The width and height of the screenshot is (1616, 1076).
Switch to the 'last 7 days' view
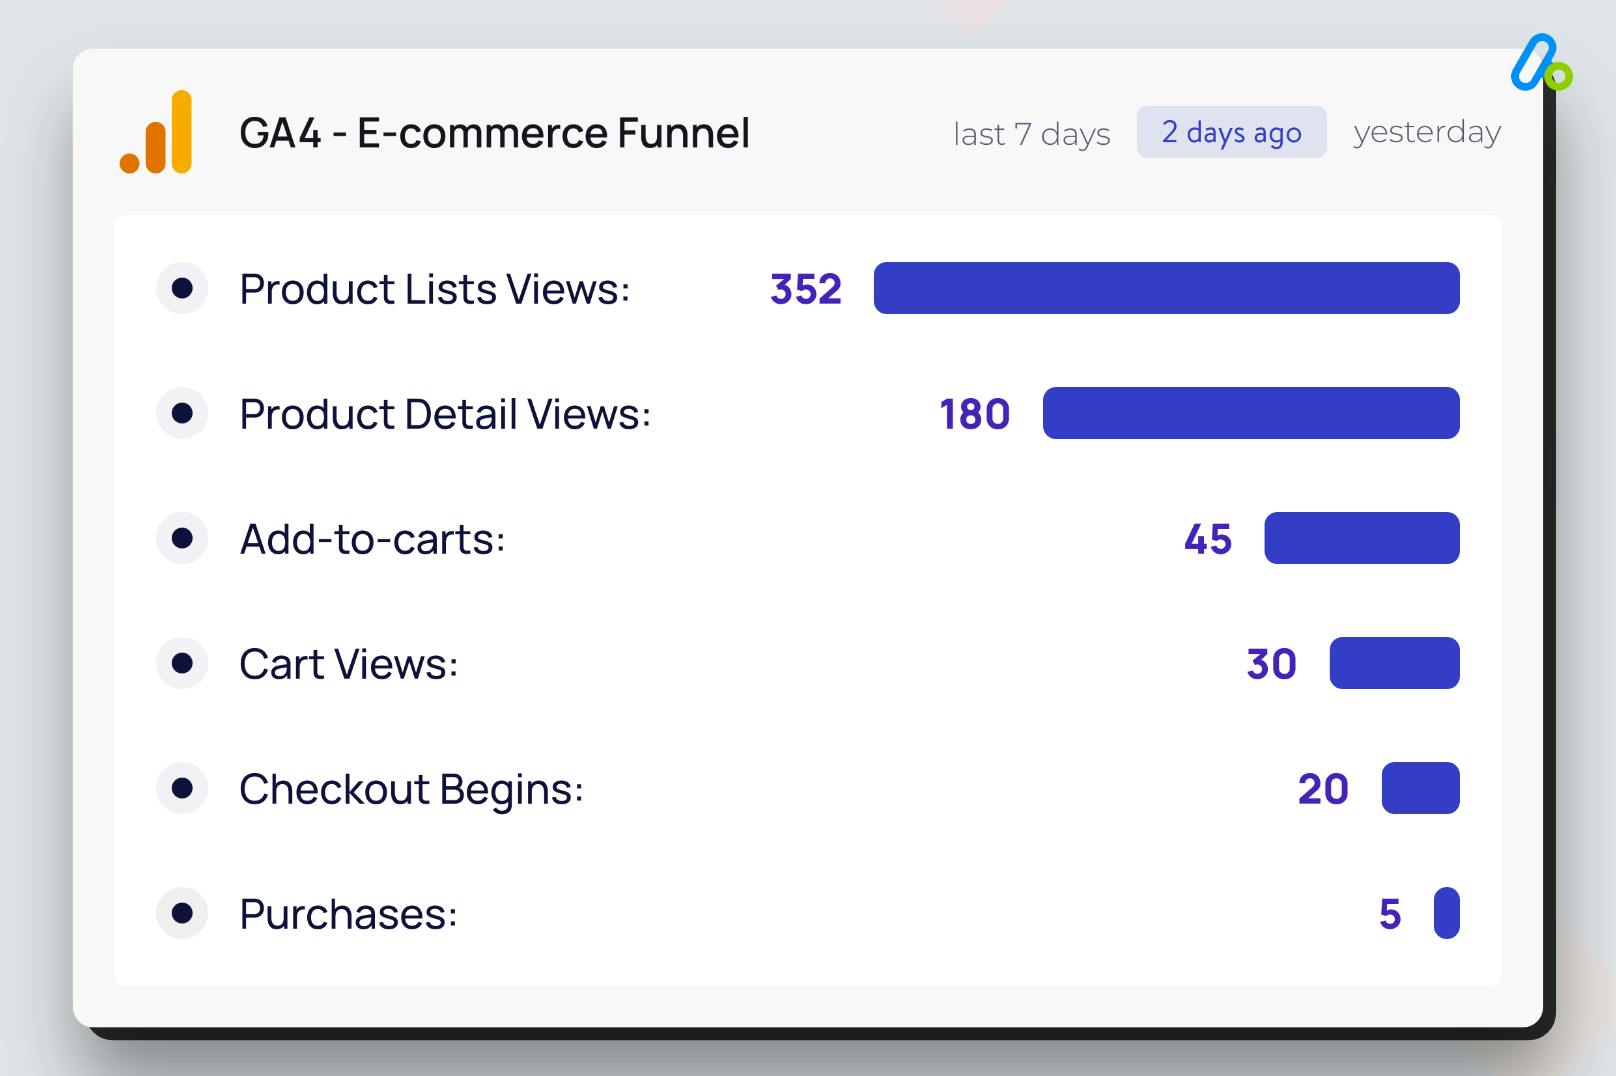(1032, 133)
